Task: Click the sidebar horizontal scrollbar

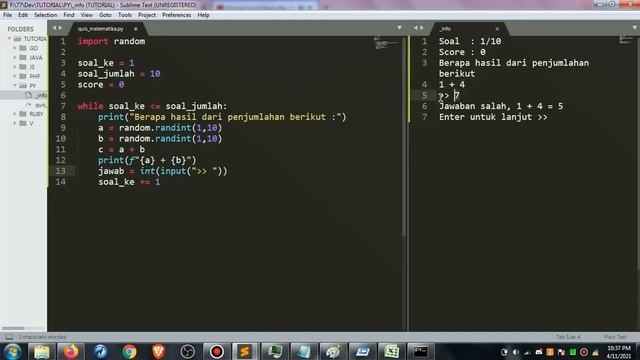Action: tap(13, 328)
